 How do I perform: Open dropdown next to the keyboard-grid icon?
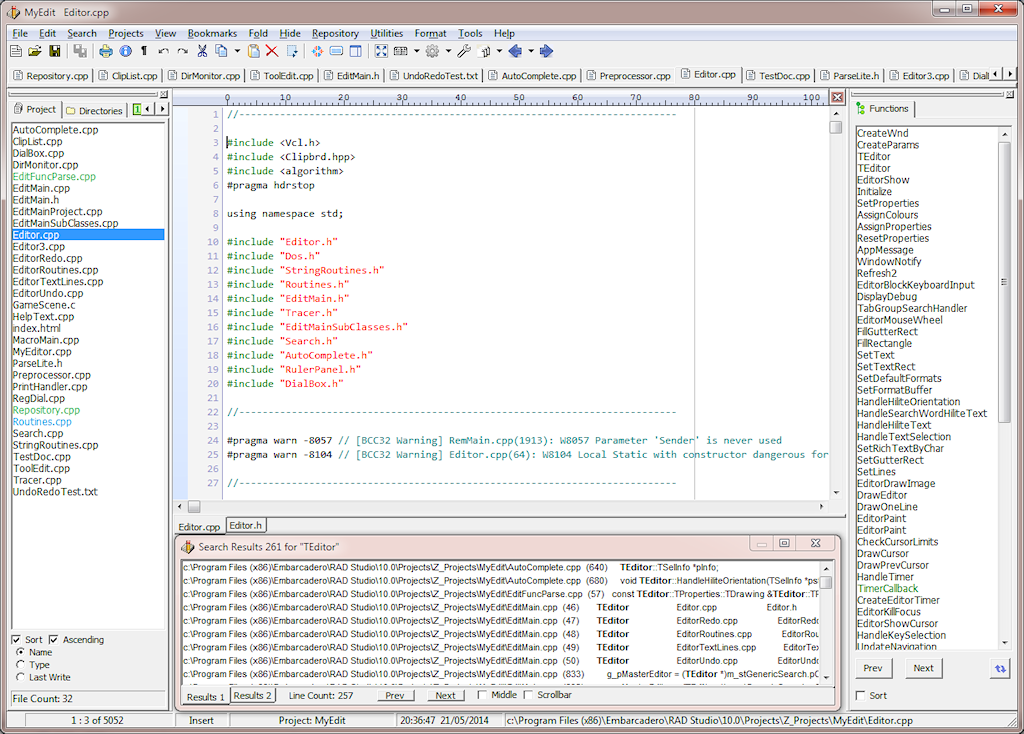click(417, 51)
